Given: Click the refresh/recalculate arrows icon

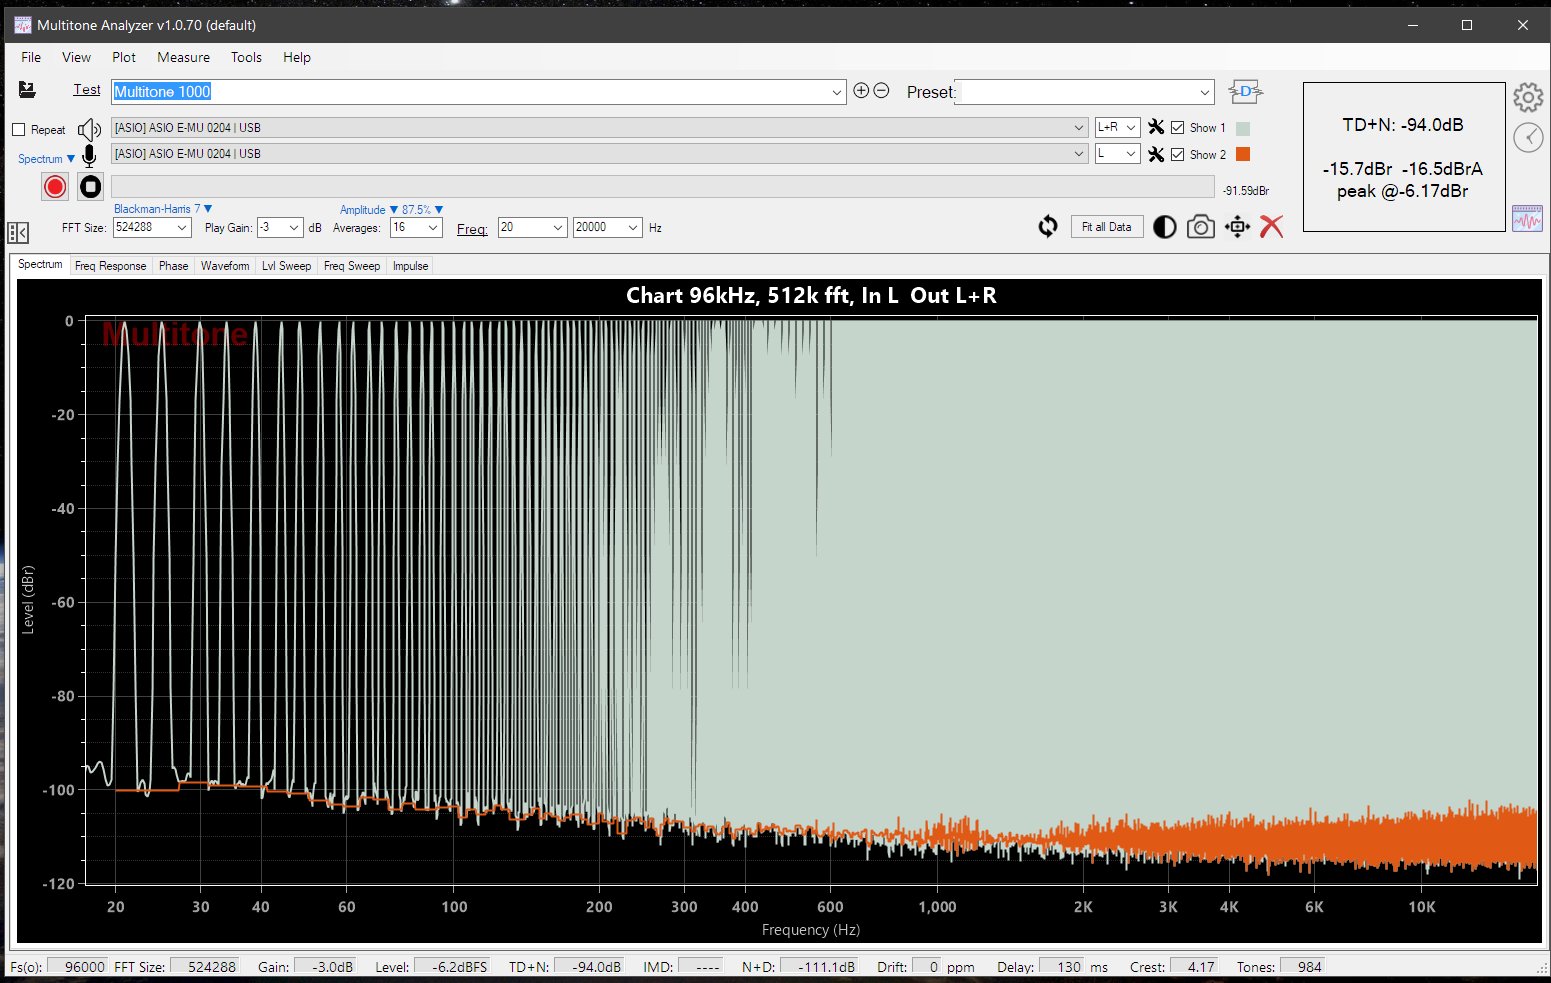Looking at the screenshot, I should pyautogui.click(x=1047, y=227).
